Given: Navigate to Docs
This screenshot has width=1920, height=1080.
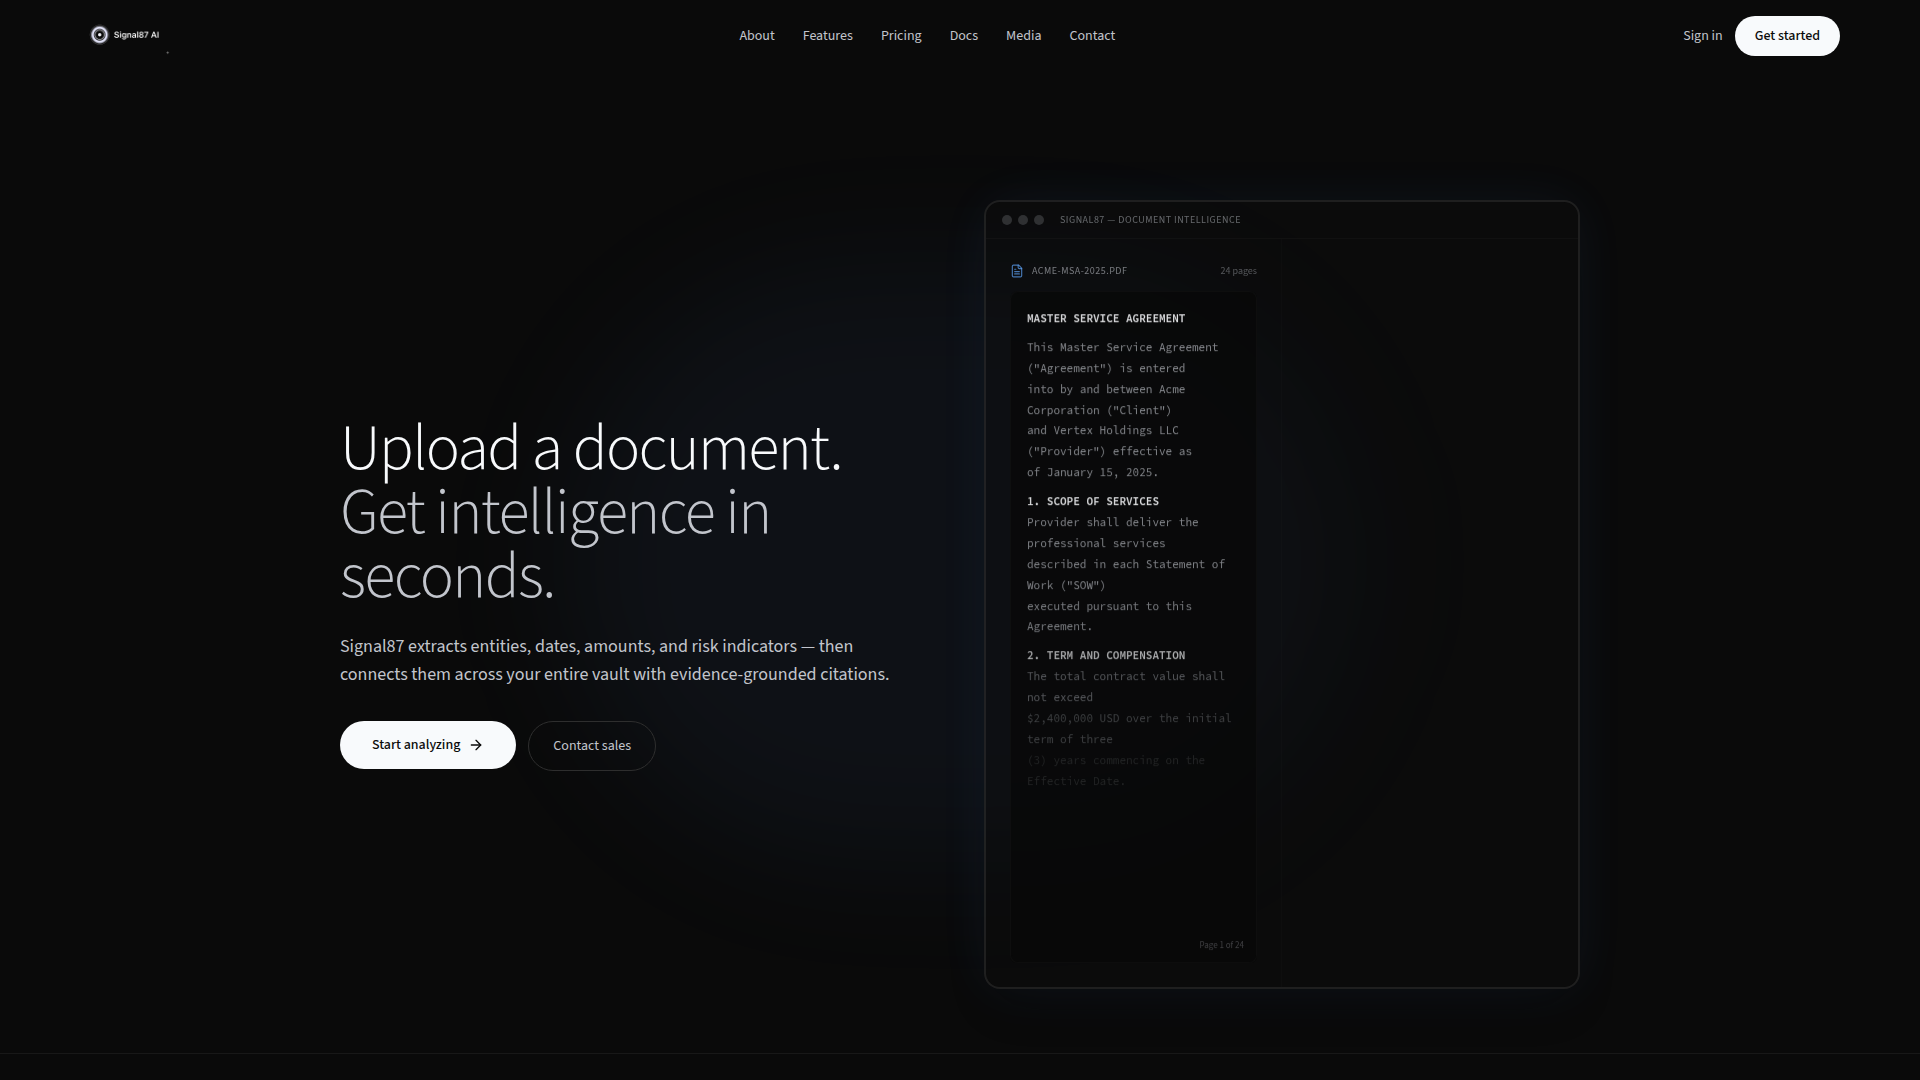Looking at the screenshot, I should coord(963,36).
